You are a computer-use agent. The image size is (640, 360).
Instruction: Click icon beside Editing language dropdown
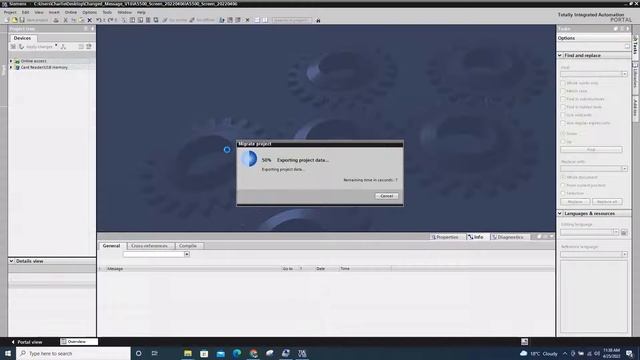point(624,232)
